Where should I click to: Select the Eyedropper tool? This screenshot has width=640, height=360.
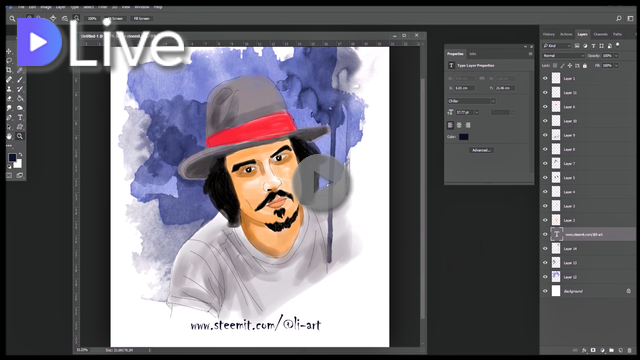[20, 70]
